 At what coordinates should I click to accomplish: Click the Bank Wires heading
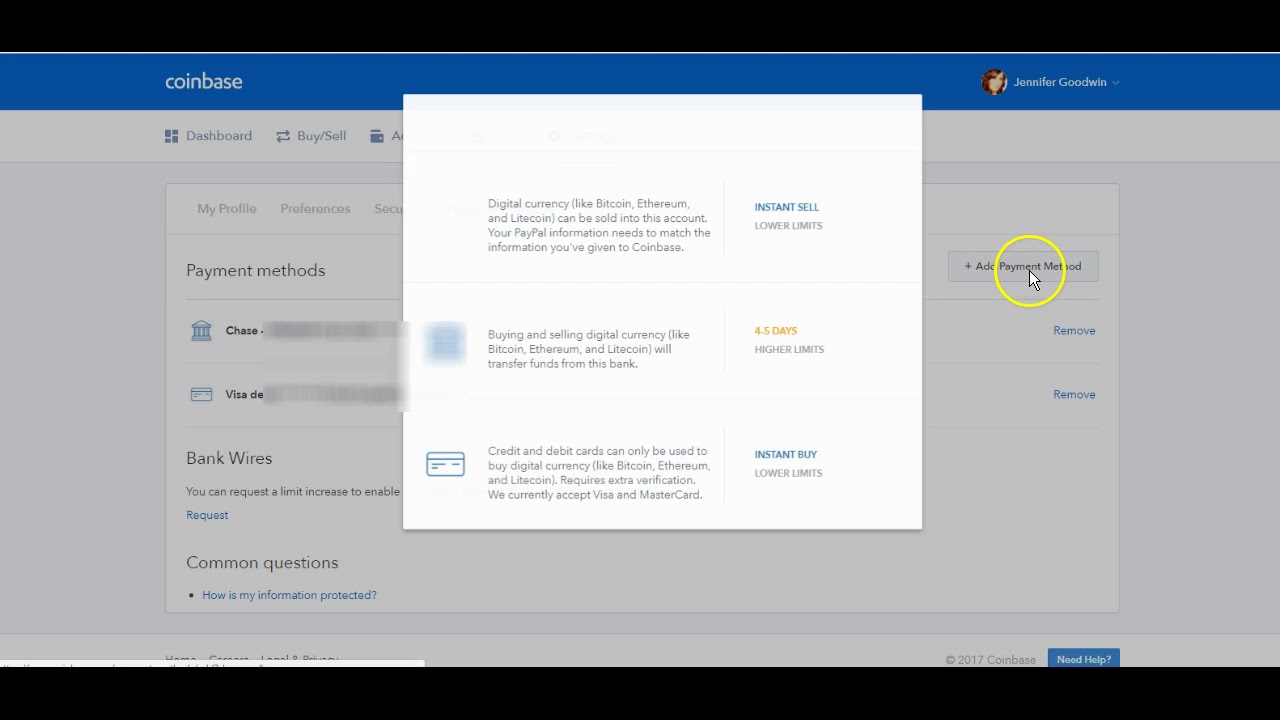click(x=229, y=458)
